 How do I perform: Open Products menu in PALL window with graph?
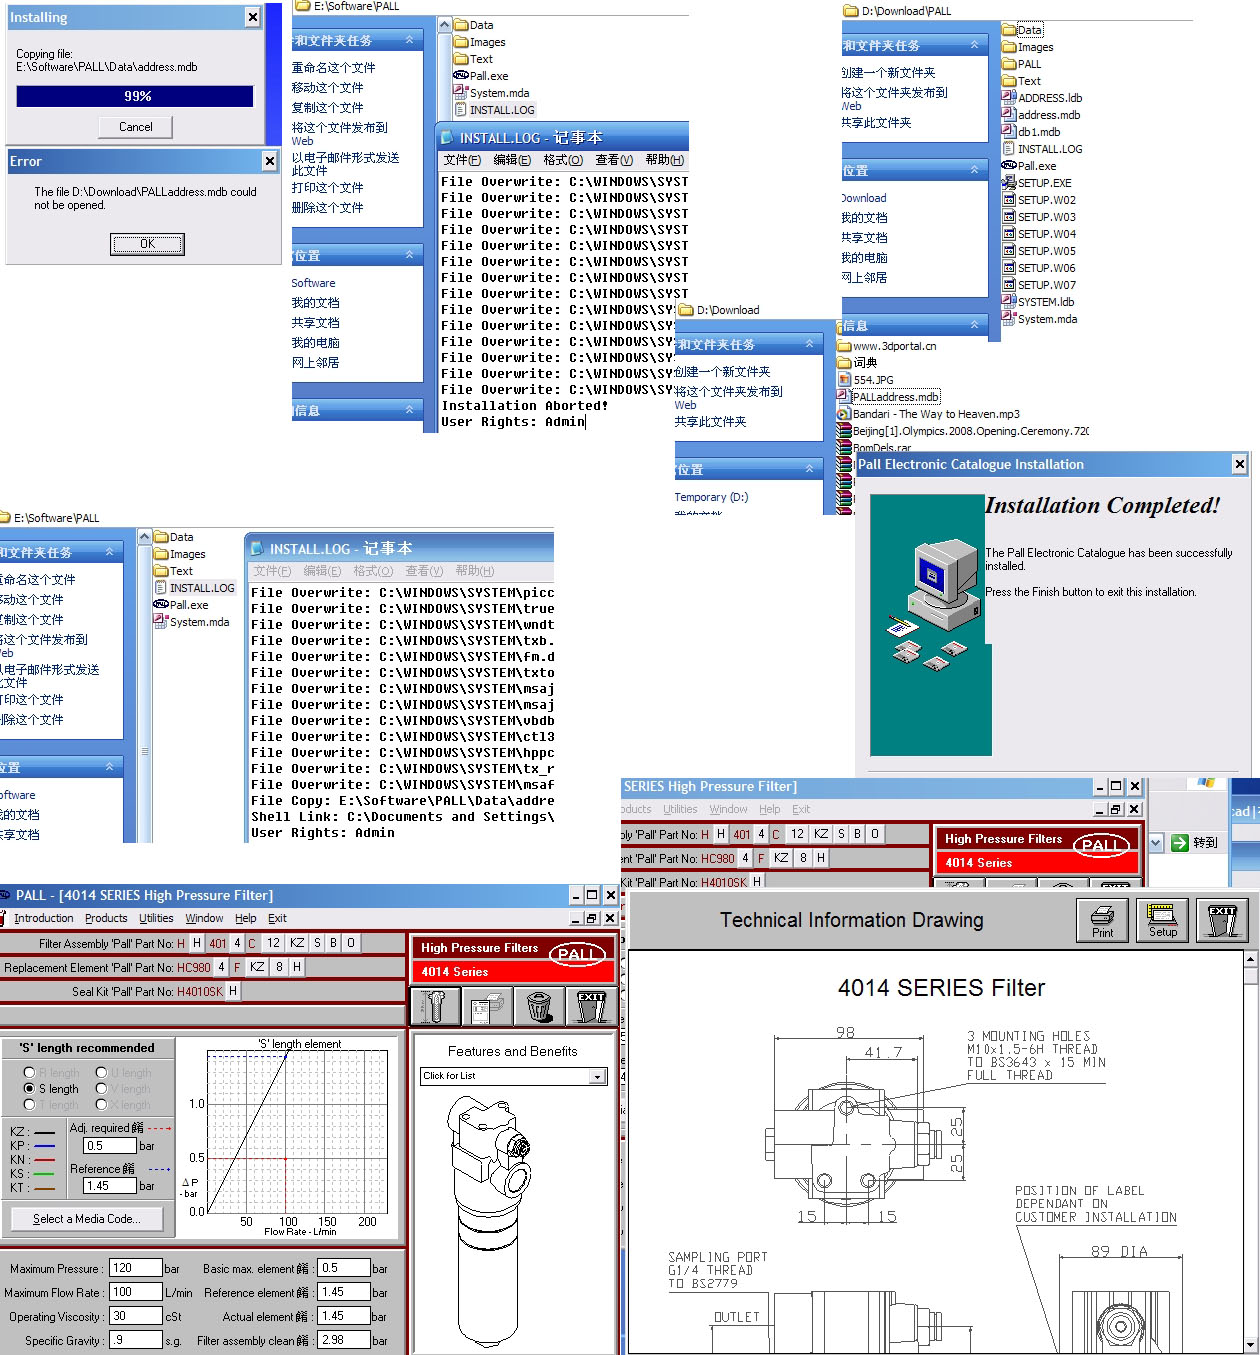(x=106, y=918)
